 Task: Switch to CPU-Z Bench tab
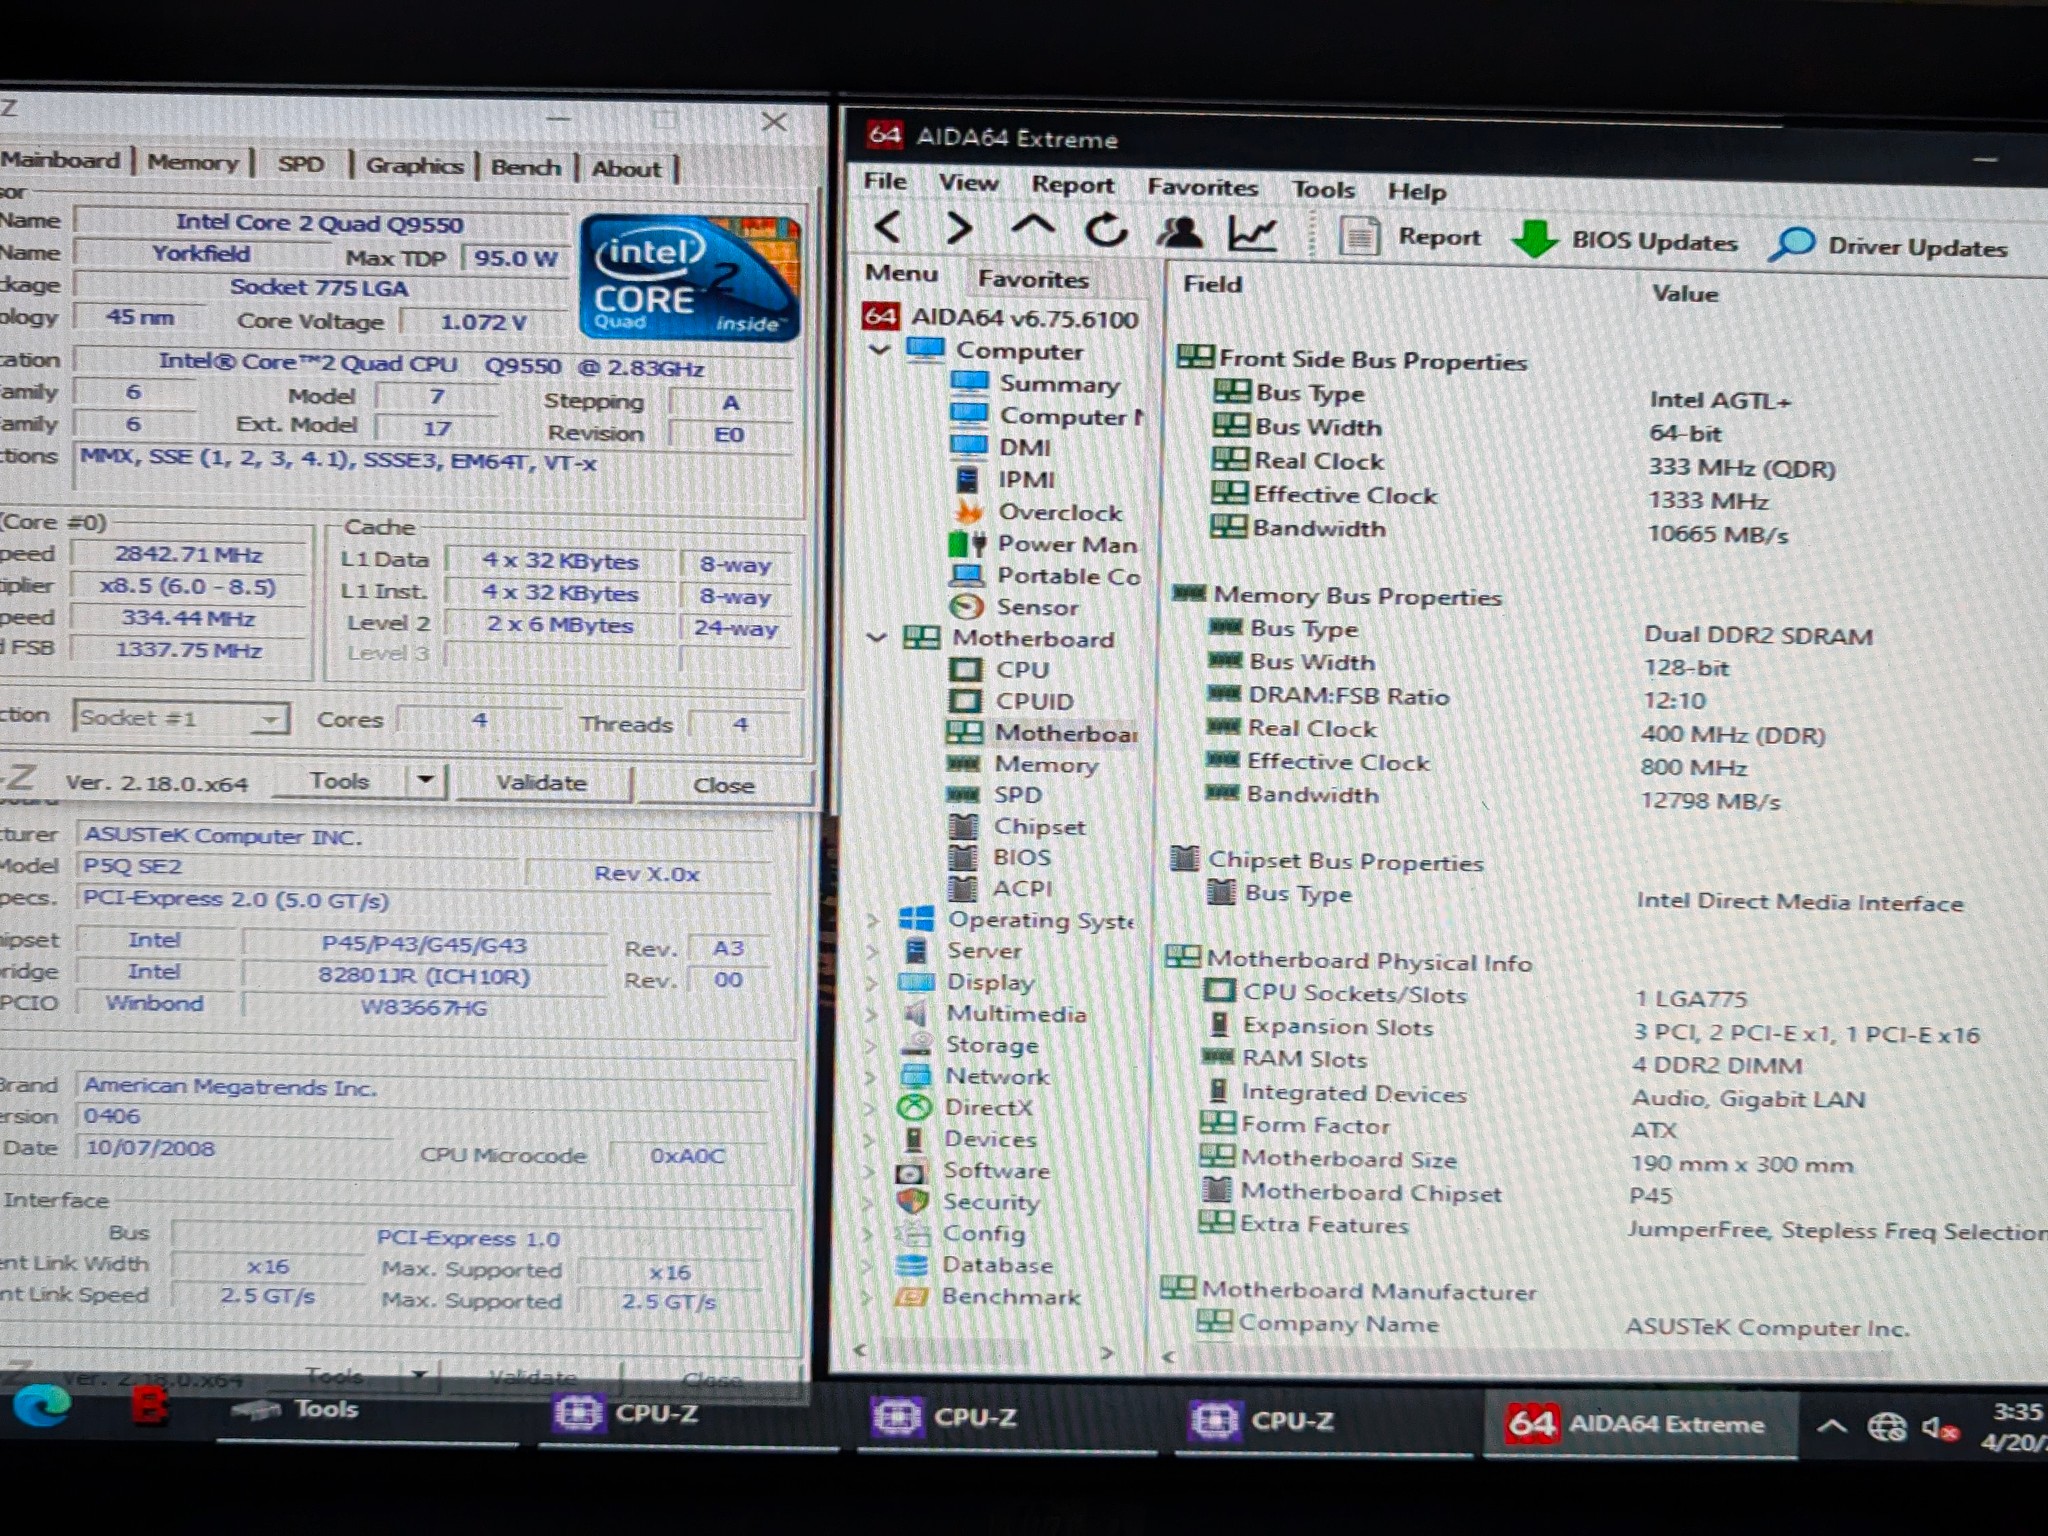coord(526,167)
